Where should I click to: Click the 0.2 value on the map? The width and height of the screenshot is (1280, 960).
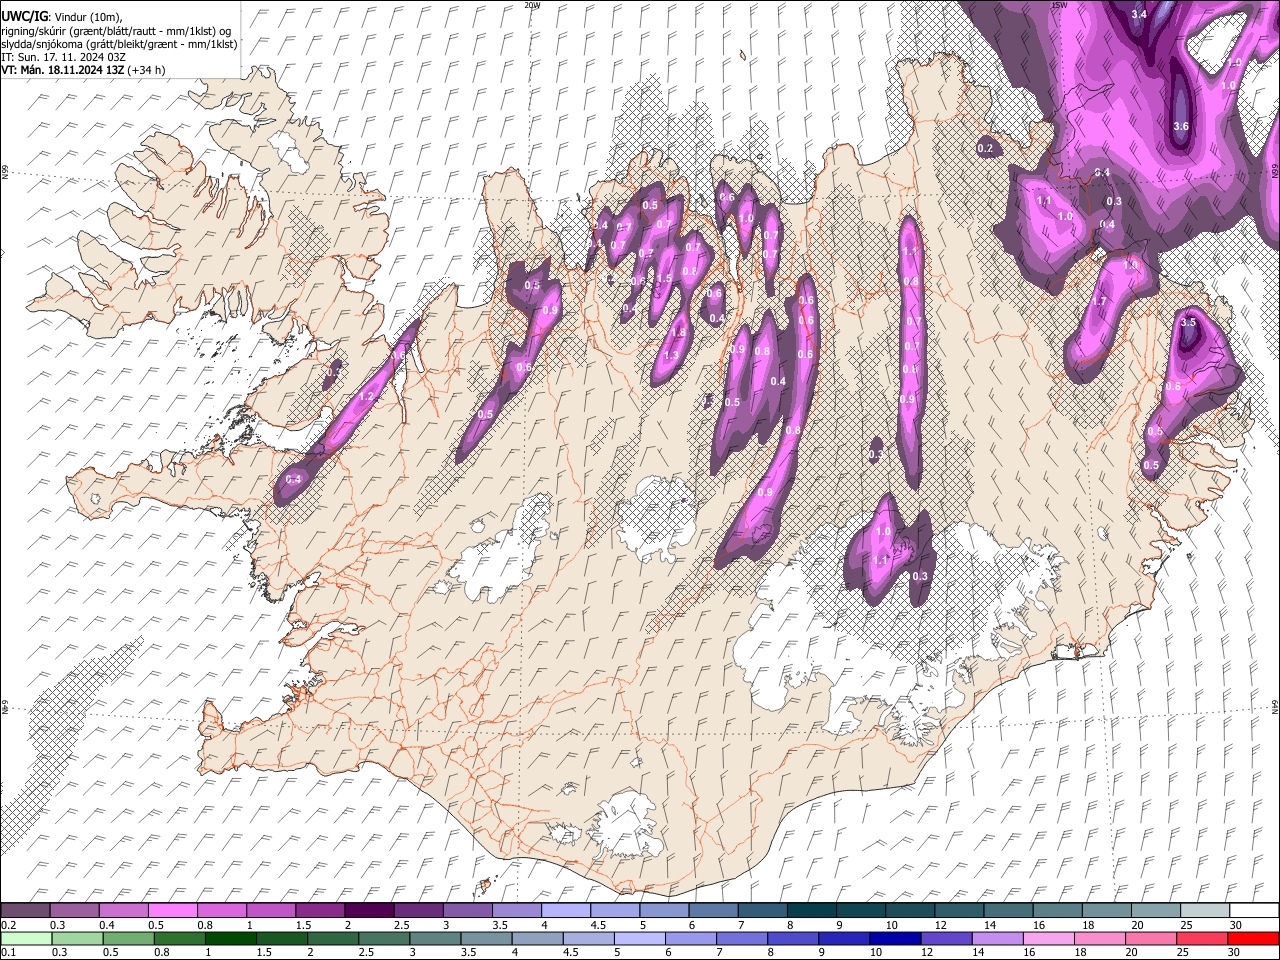tap(985, 148)
